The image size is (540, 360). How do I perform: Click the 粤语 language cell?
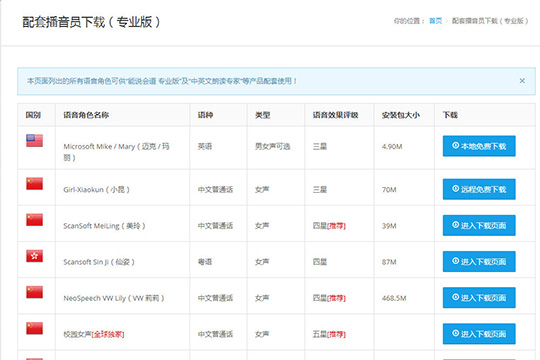click(205, 262)
